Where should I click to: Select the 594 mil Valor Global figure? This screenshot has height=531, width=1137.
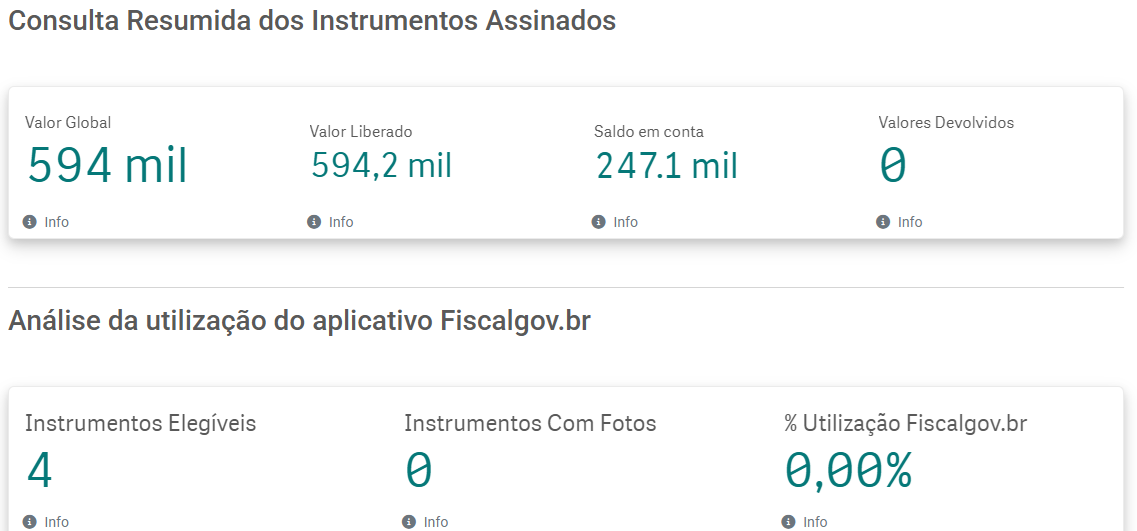point(107,166)
